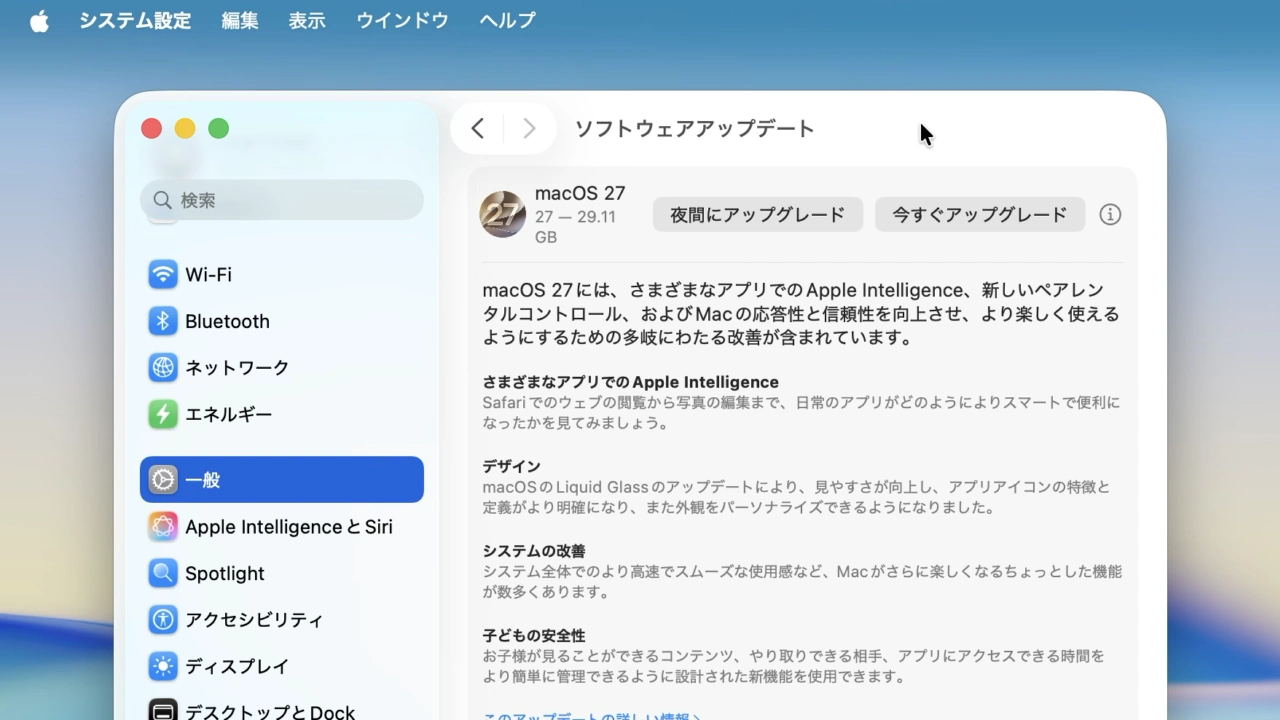
Task: Select the Apple Intelligence と Siri icon
Action: pyautogui.click(x=163, y=527)
